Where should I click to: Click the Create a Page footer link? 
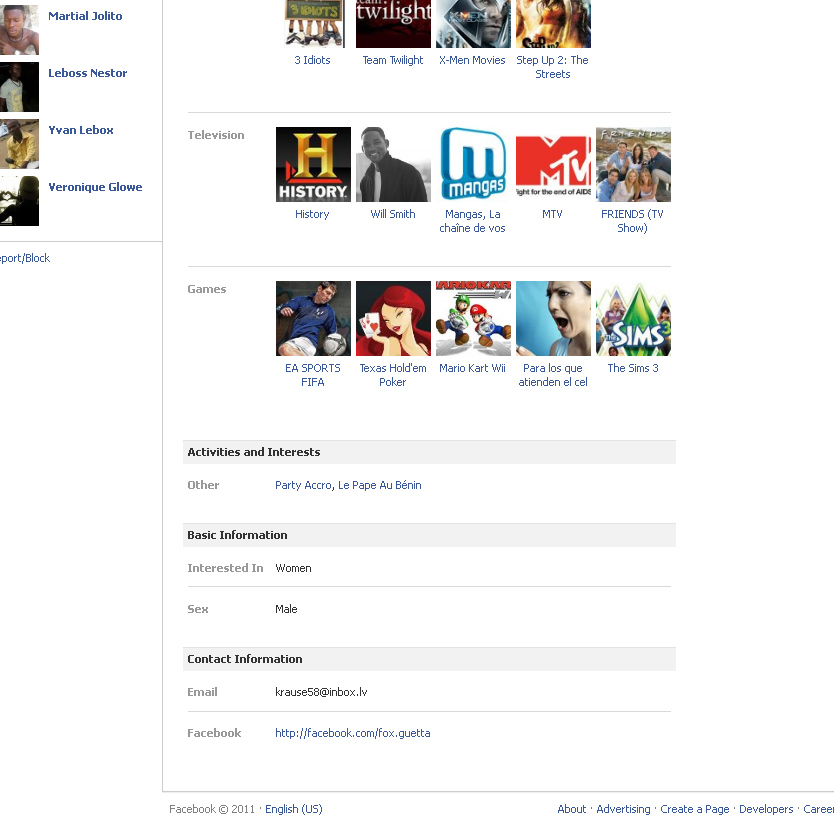pyautogui.click(x=694, y=809)
